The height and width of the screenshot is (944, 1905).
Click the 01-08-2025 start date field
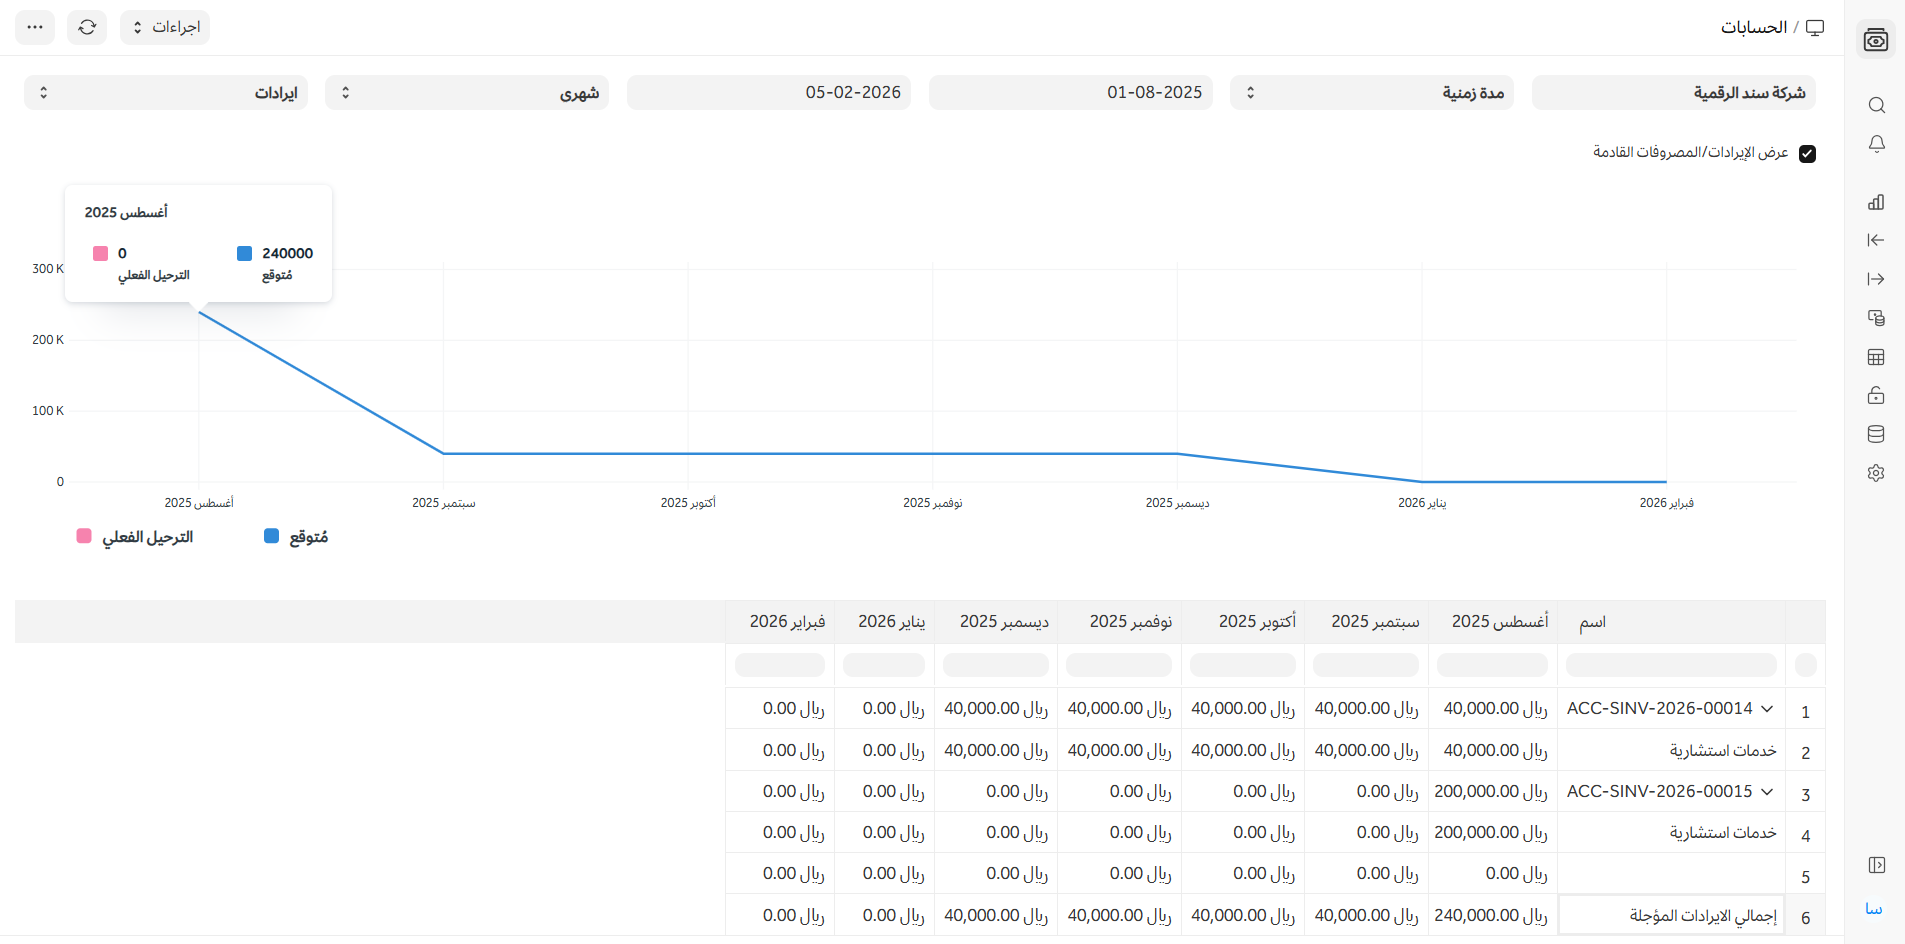[x=1070, y=93]
